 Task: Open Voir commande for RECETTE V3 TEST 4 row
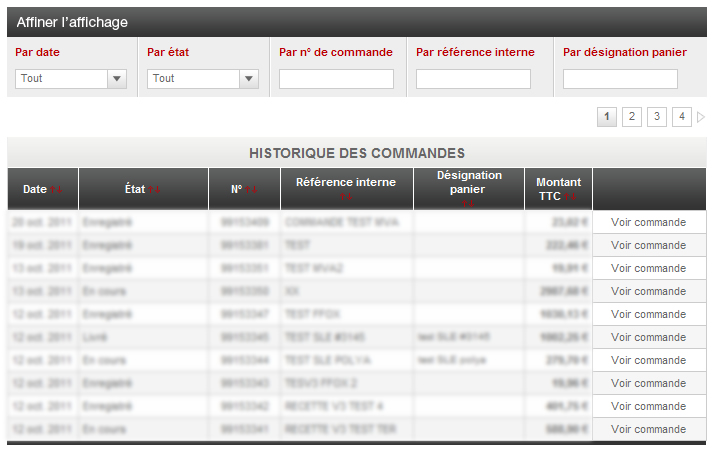coord(648,406)
